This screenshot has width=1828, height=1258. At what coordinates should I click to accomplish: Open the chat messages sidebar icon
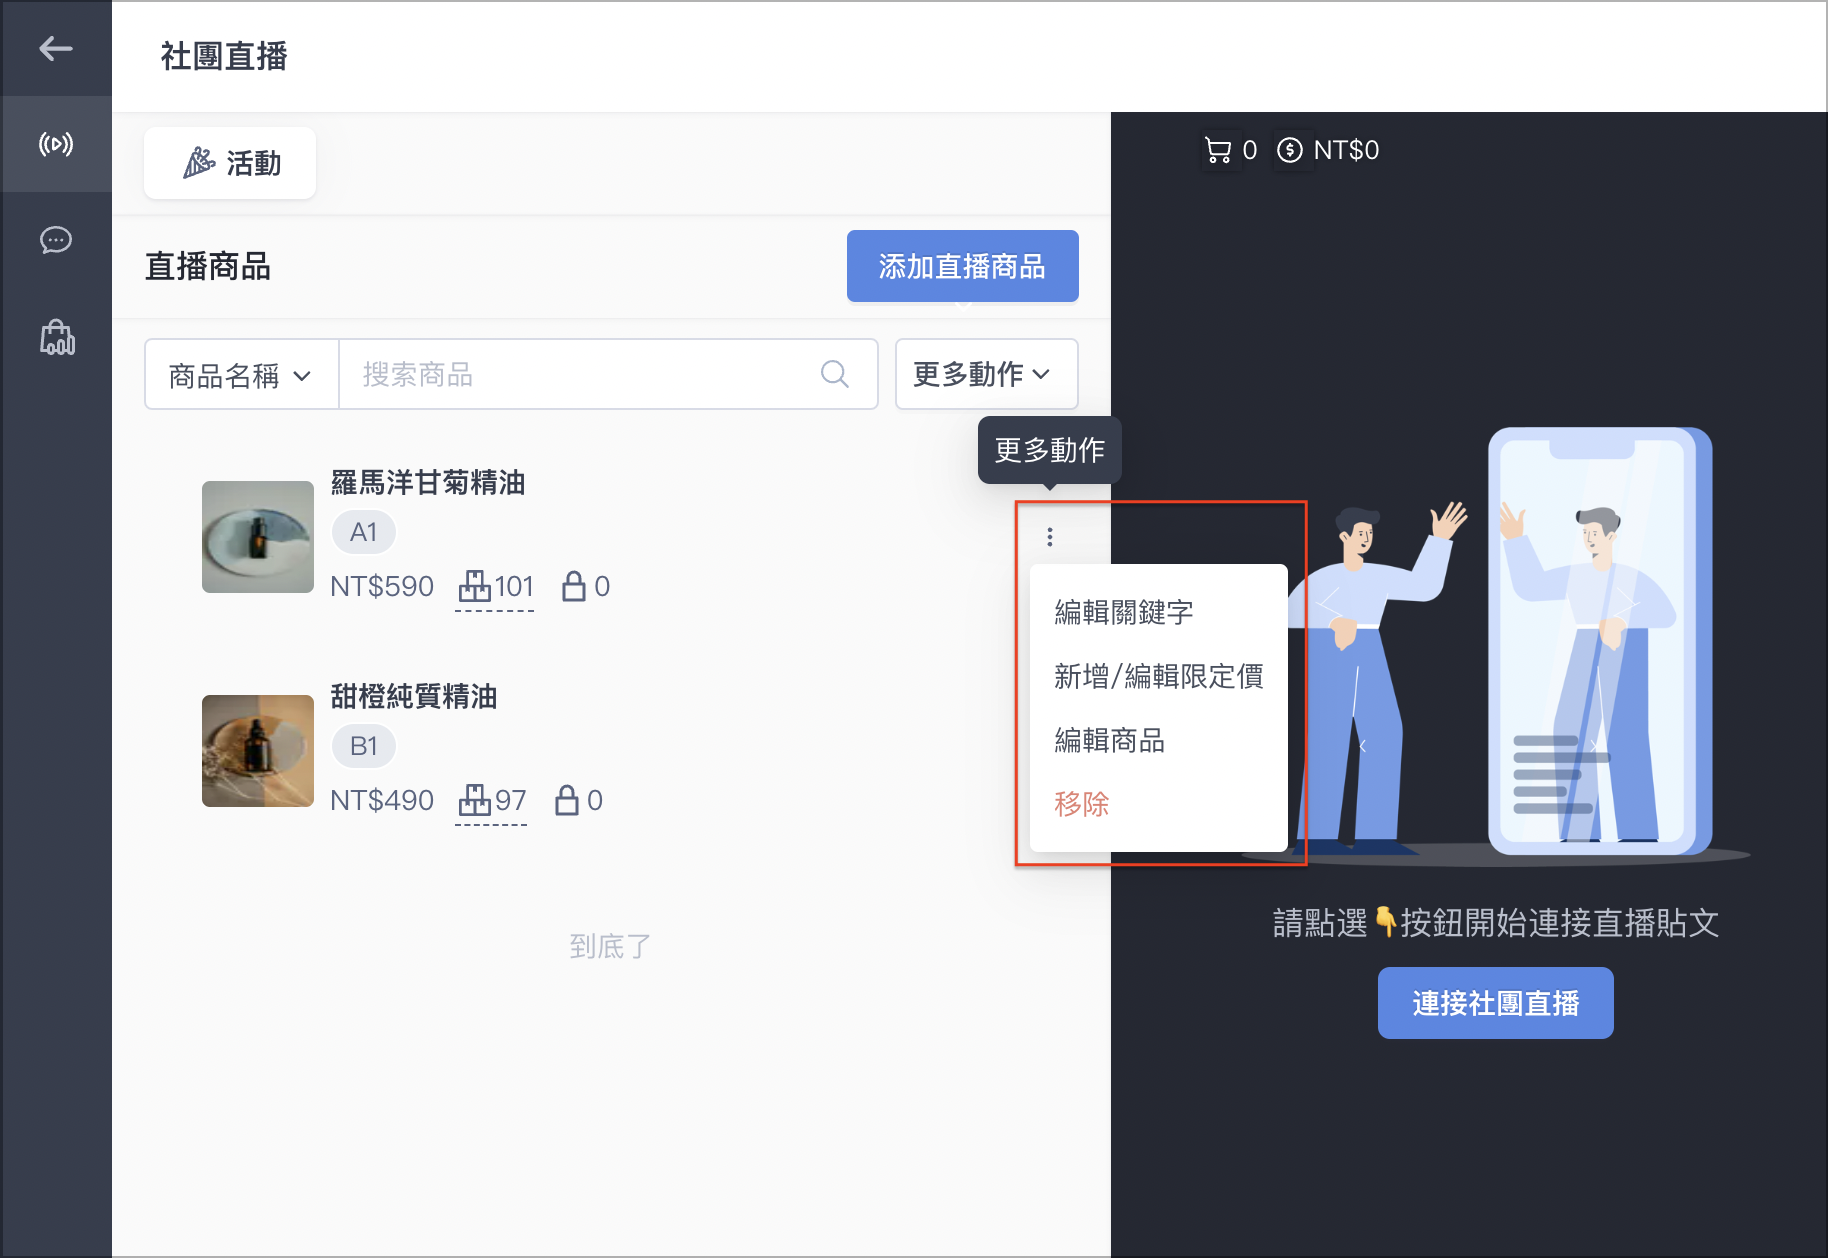point(56,240)
